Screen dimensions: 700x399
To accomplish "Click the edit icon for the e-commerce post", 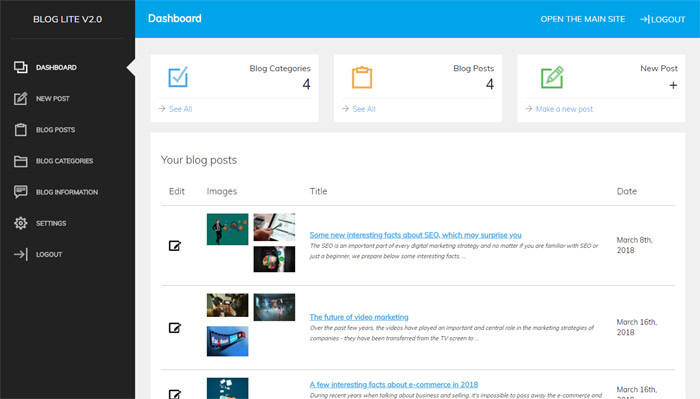I will pyautogui.click(x=175, y=394).
